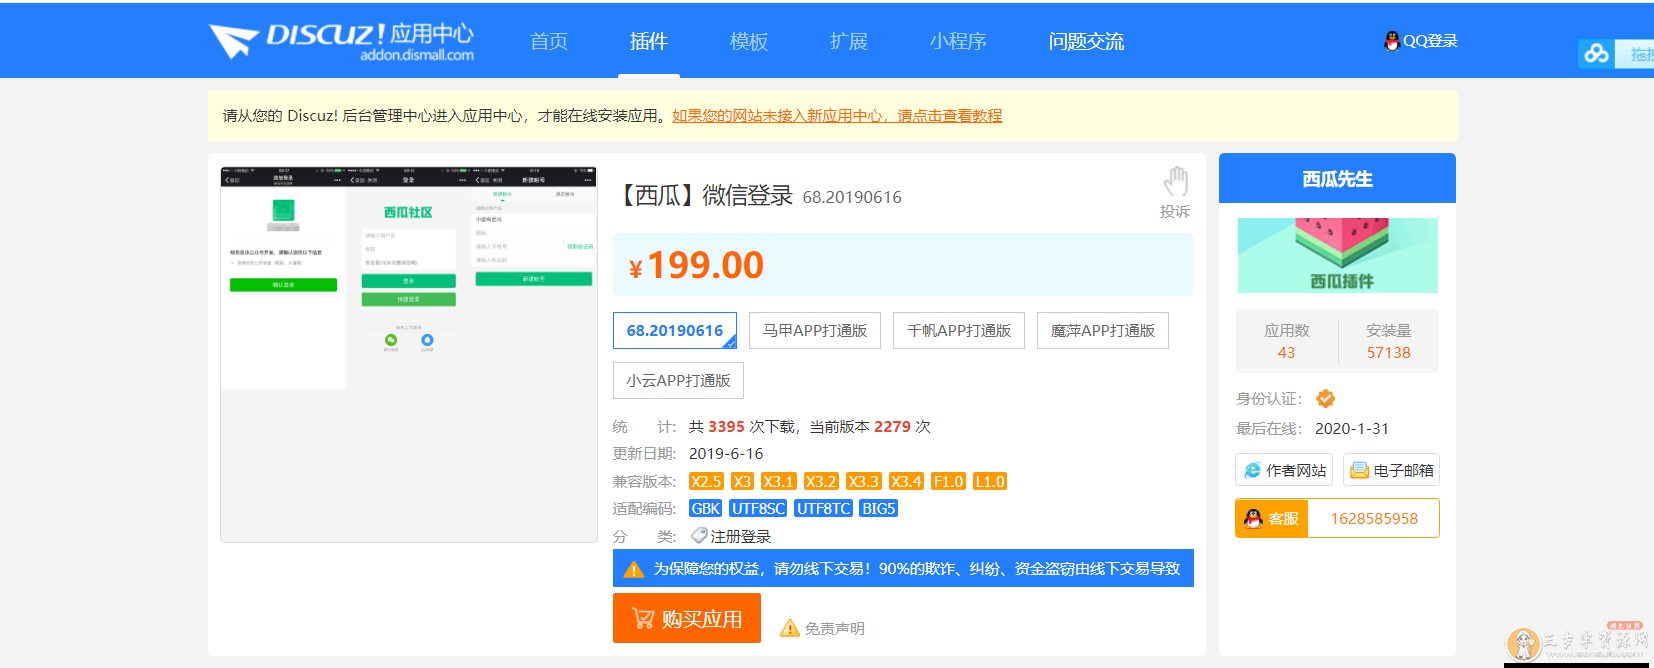Click the X3.4 compatibility tag
Viewport: 1654px width, 668px height.
[906, 481]
